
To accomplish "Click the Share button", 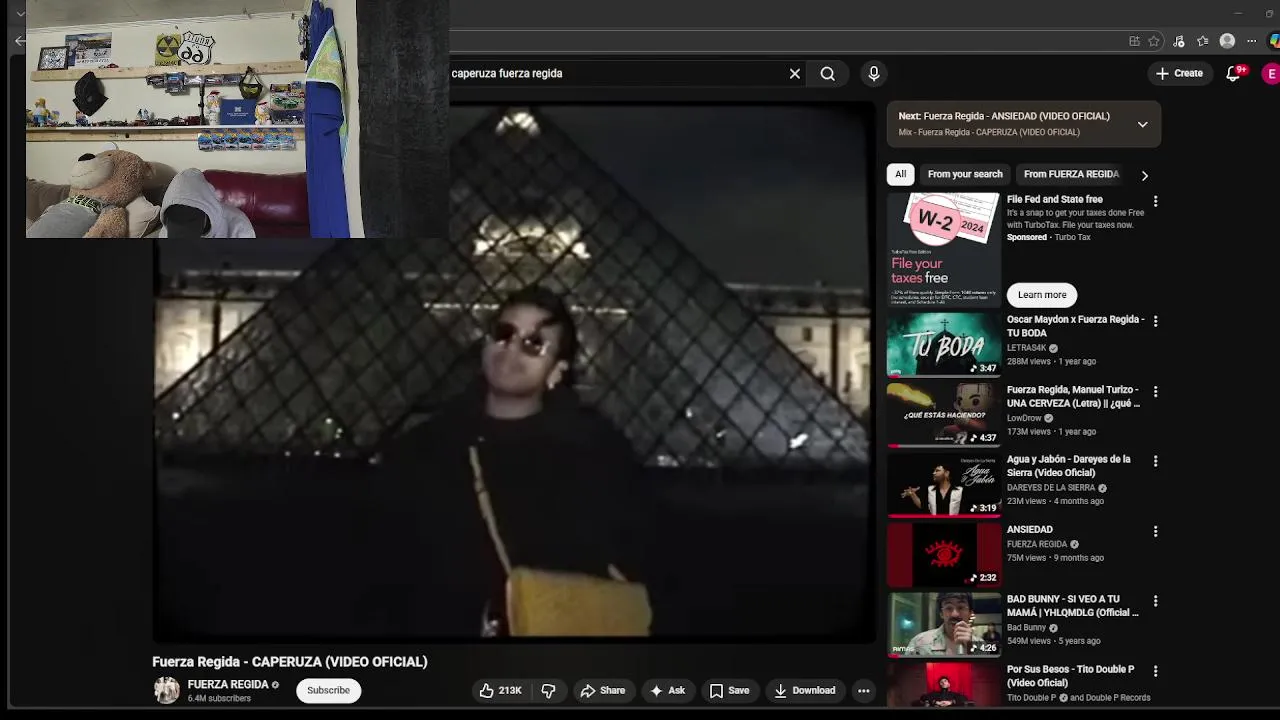I will click(603, 690).
